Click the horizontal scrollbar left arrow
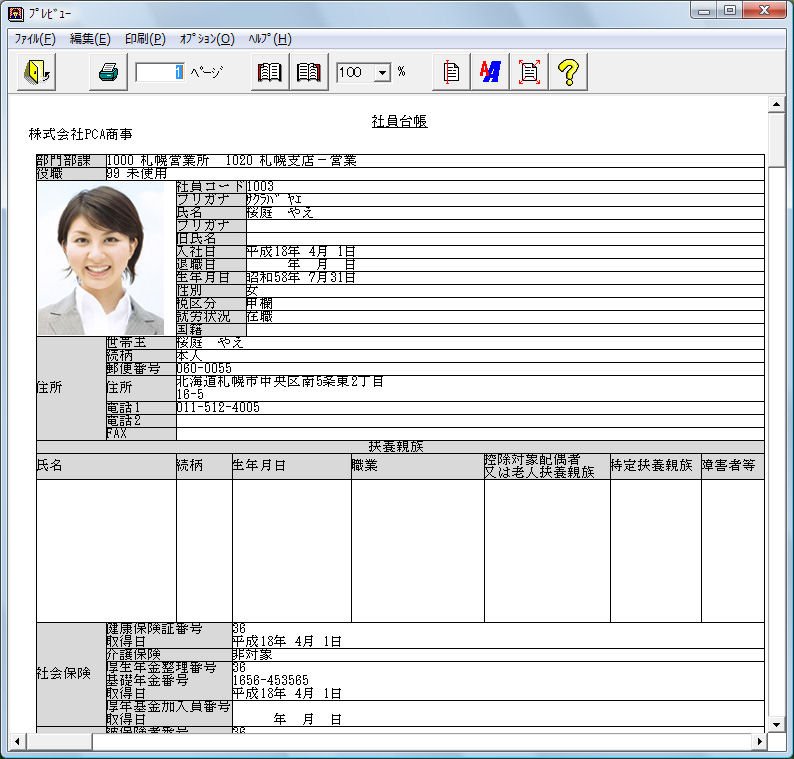The width and height of the screenshot is (794, 759). click(17, 742)
